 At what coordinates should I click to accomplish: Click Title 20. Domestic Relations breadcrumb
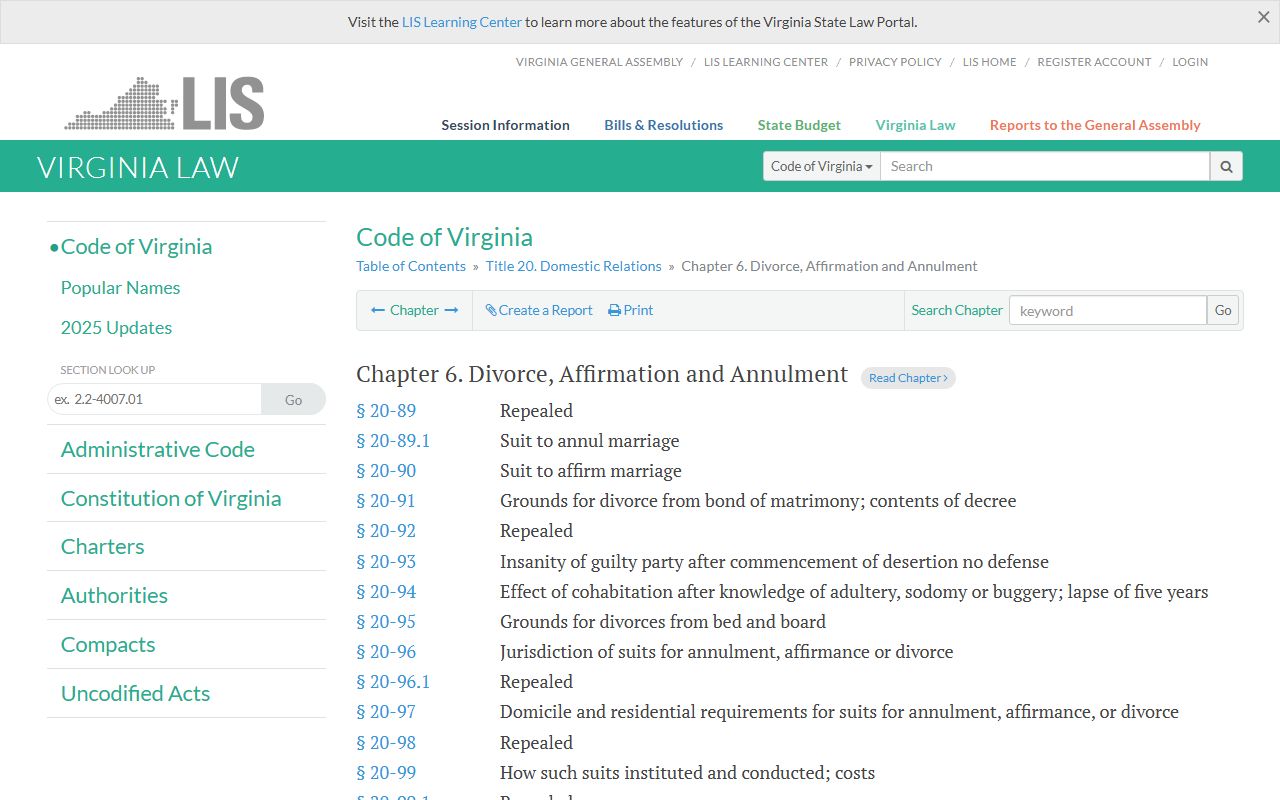574,266
